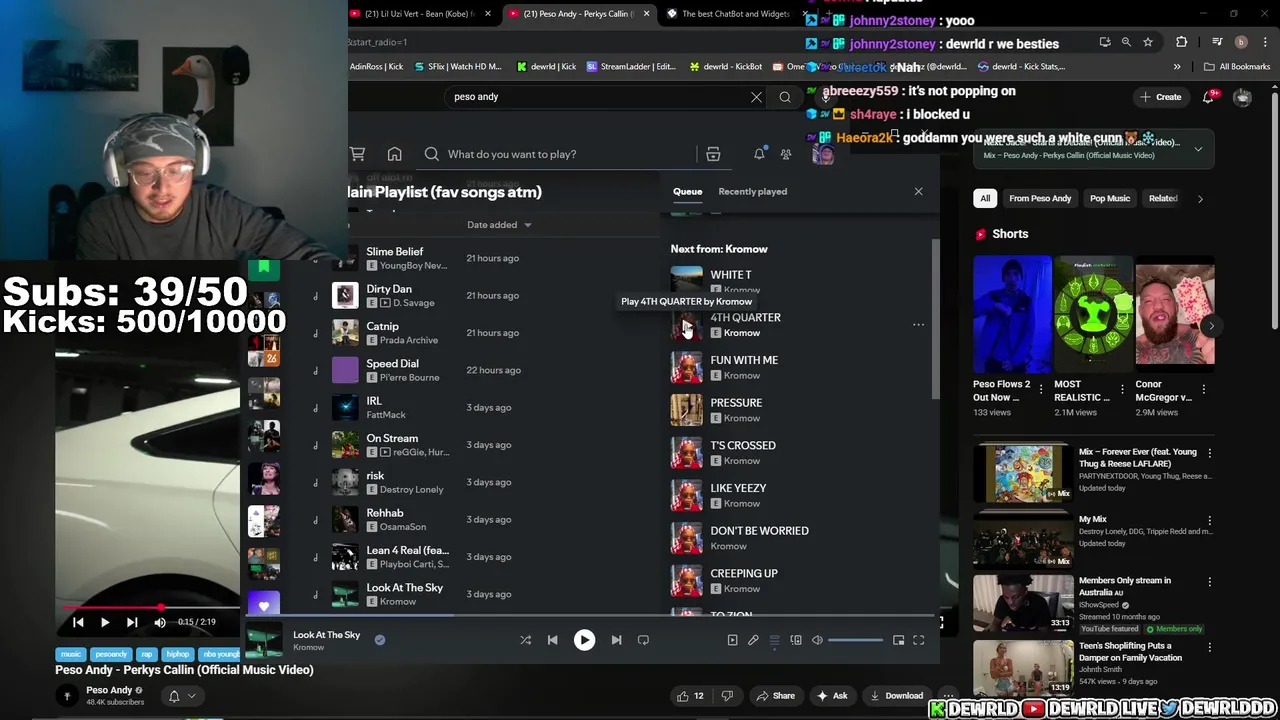Adjust the Spotify volume slider
The width and height of the screenshot is (1280, 720).
(x=855, y=640)
